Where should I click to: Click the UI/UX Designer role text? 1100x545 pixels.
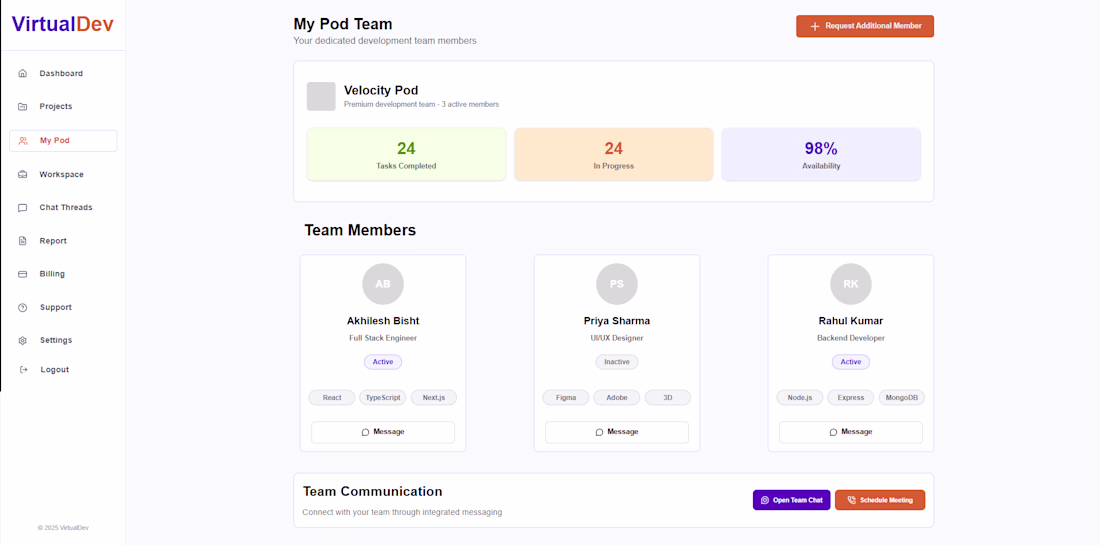(617, 338)
